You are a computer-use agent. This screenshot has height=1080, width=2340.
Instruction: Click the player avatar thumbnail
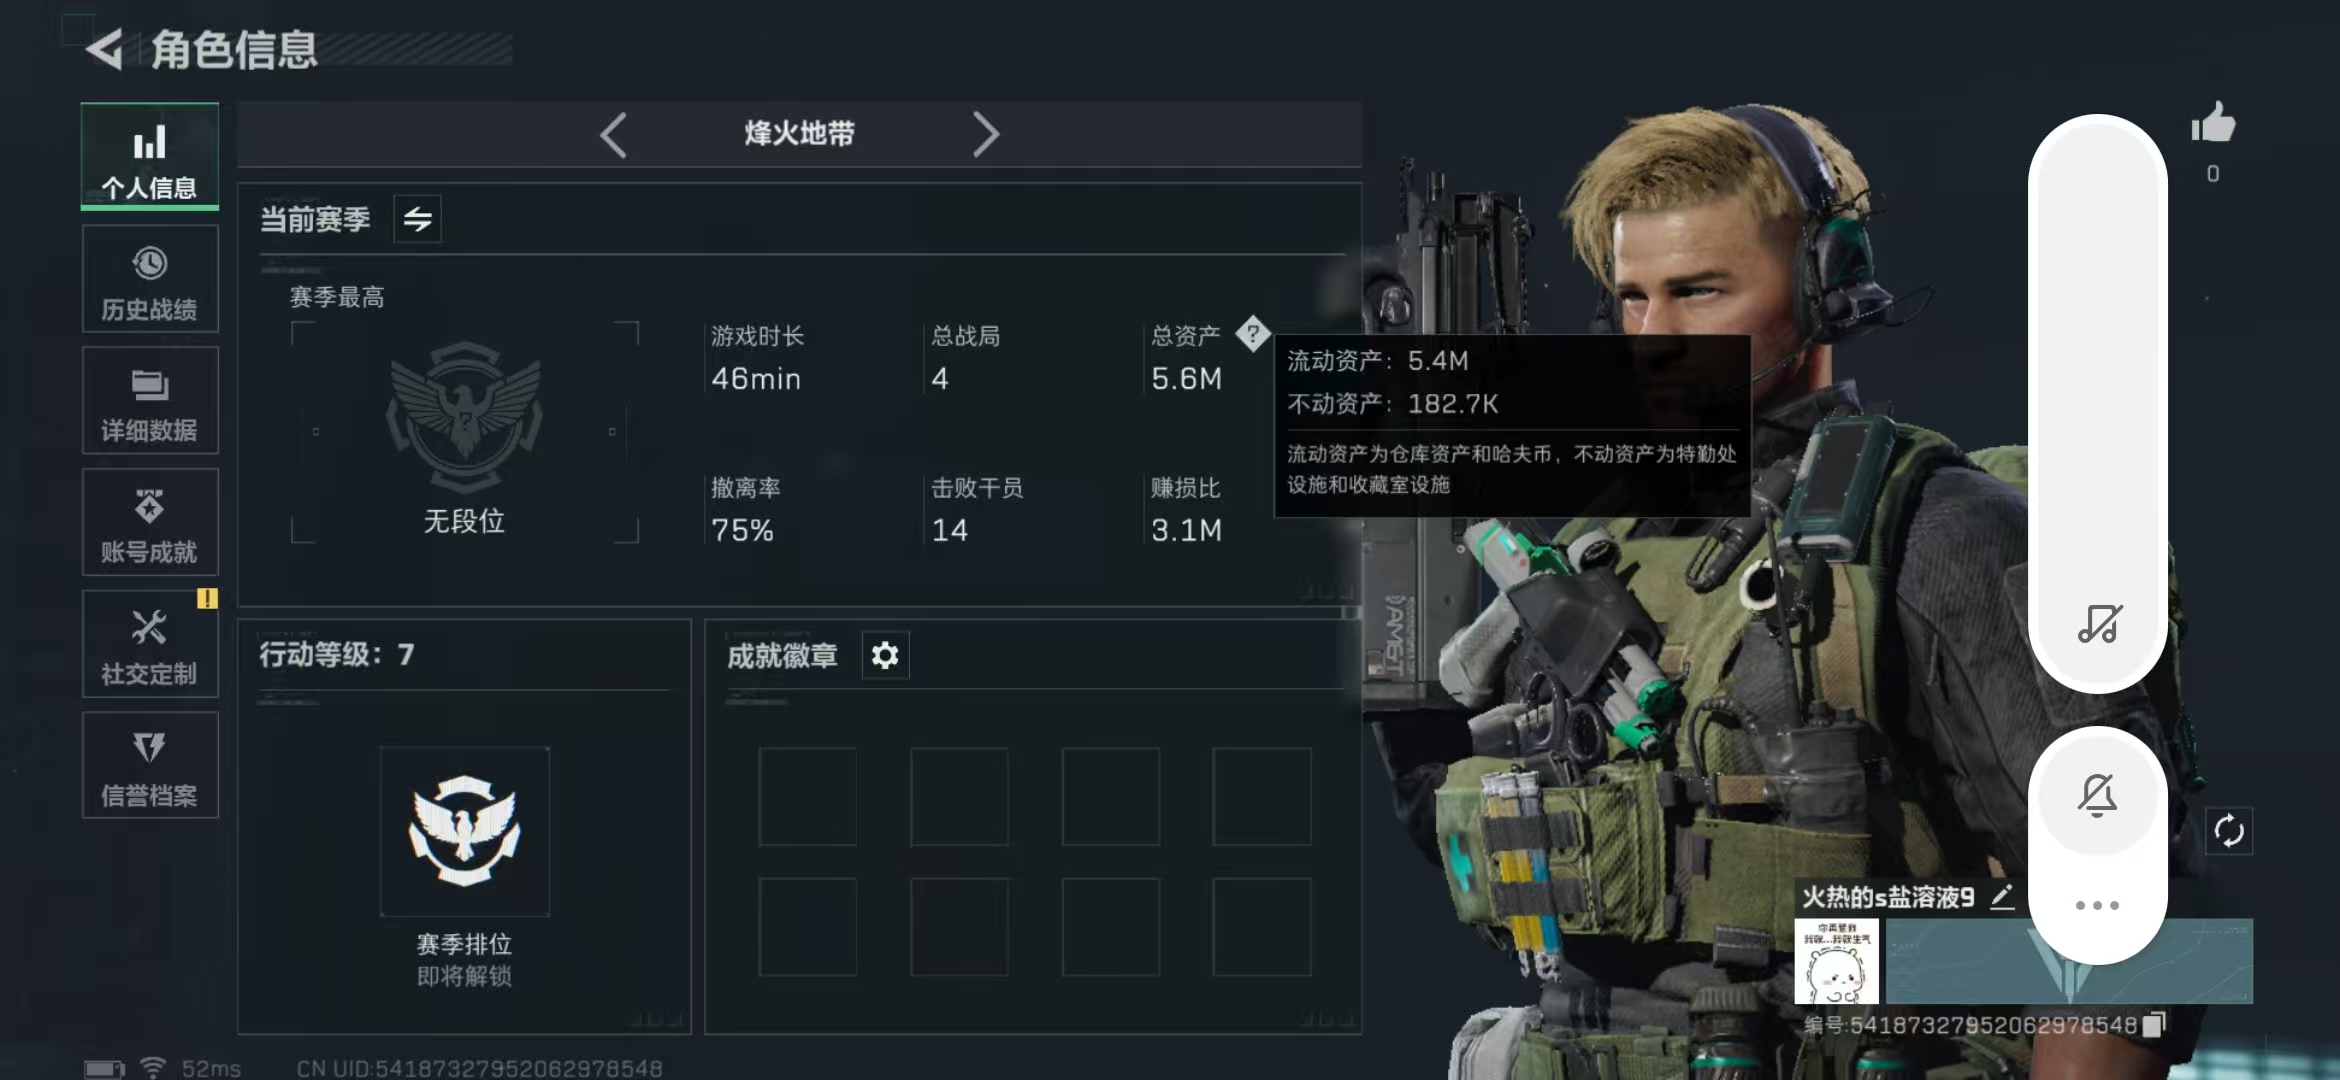click(x=1836, y=962)
